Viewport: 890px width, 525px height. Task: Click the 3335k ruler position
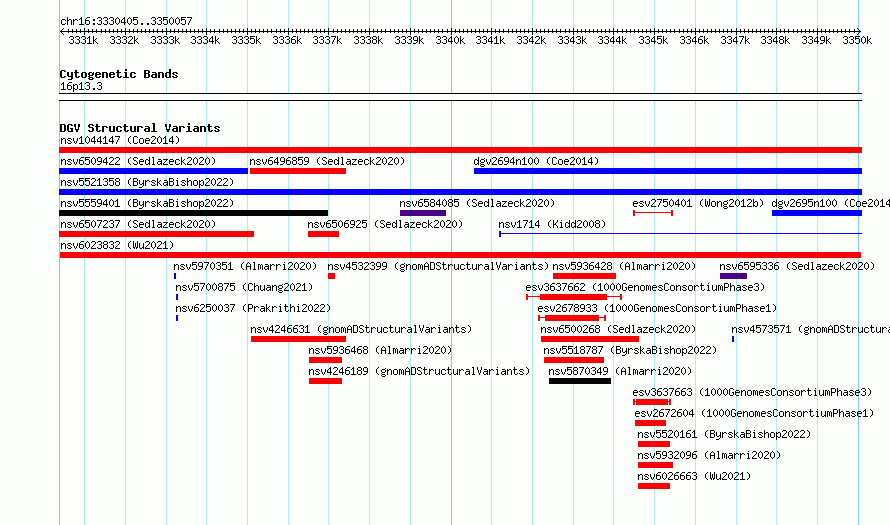click(246, 40)
